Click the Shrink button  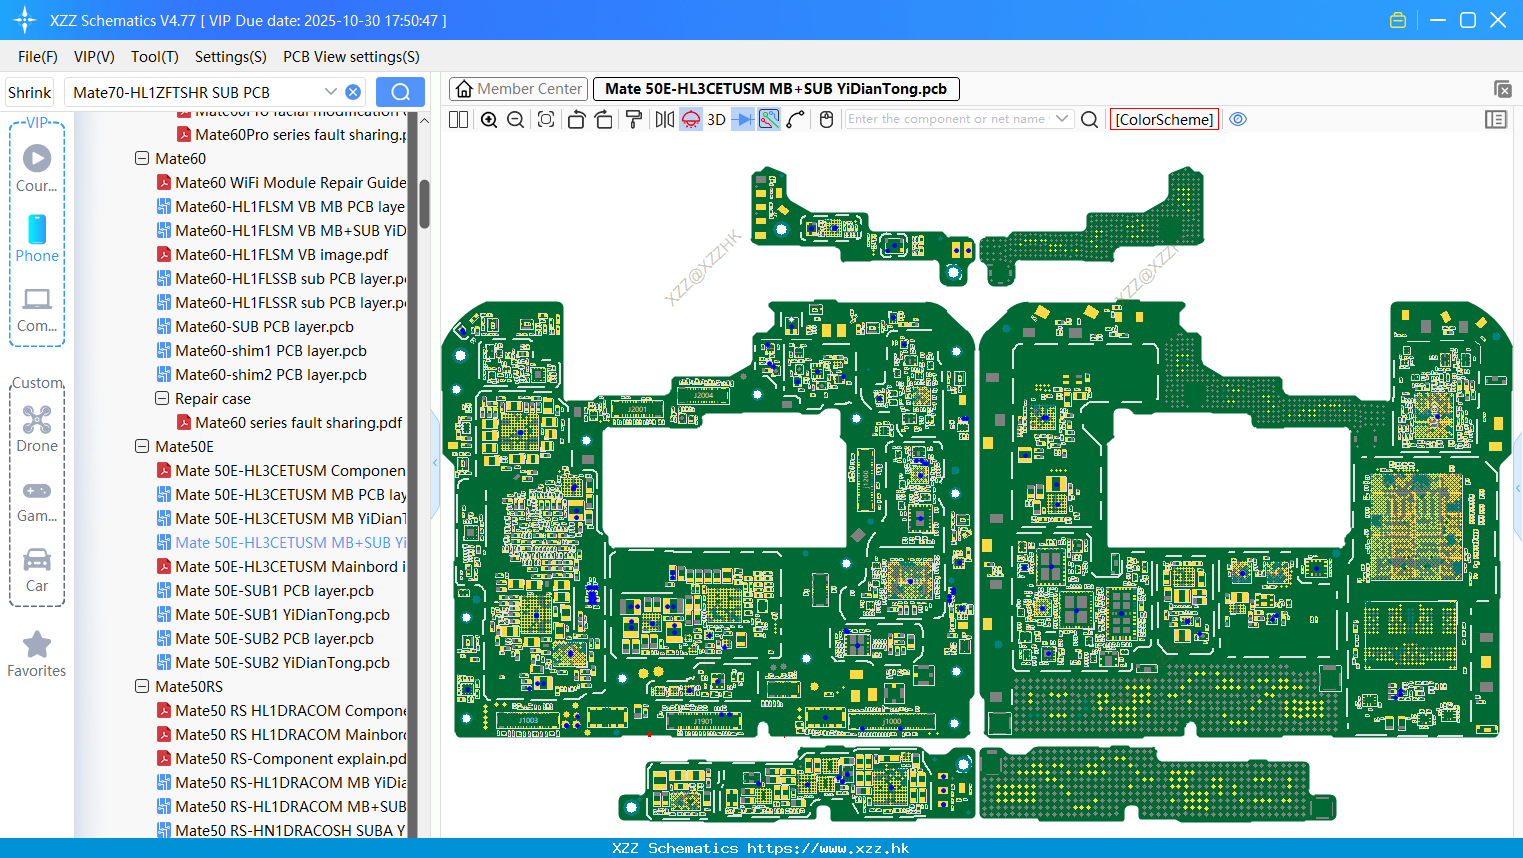tap(29, 92)
